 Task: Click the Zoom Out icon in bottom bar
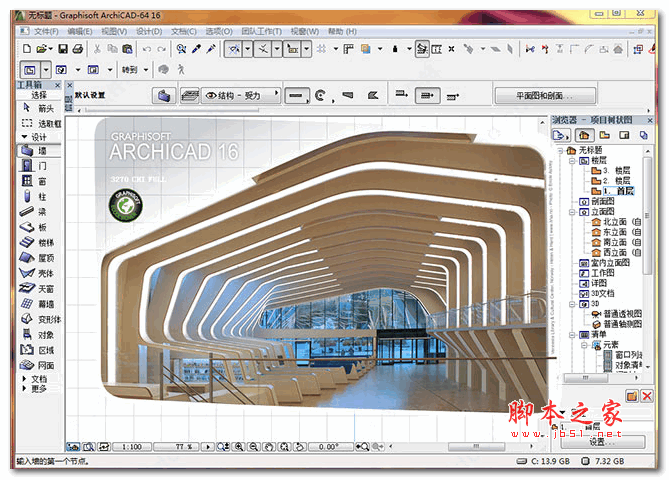[254, 447]
